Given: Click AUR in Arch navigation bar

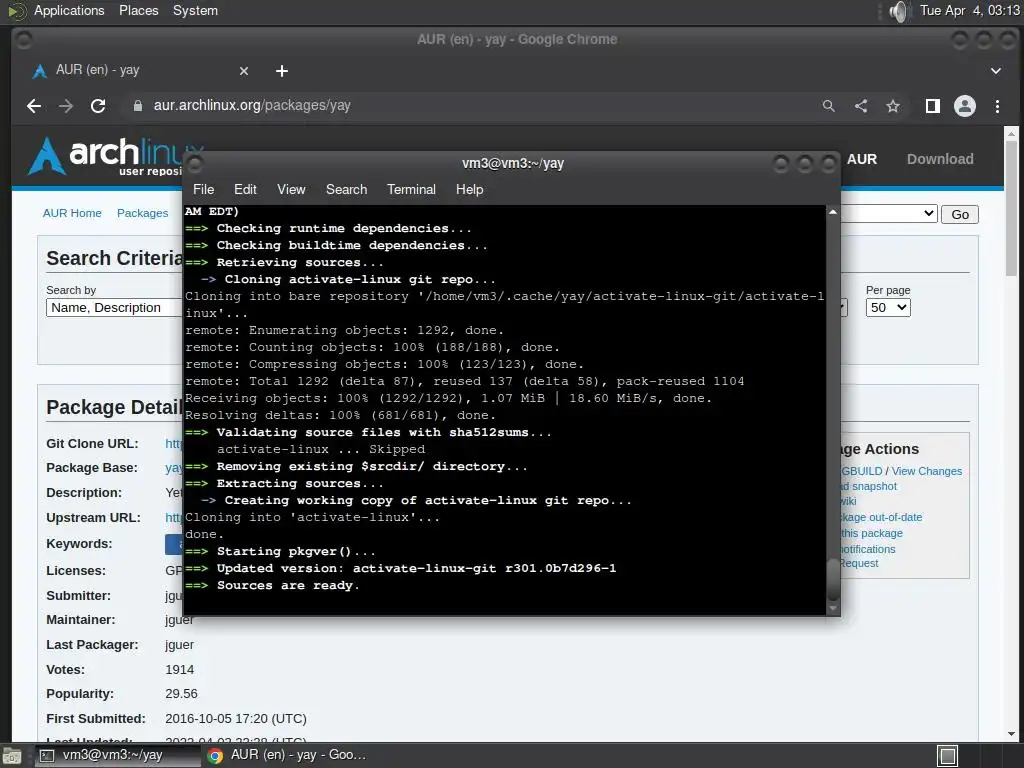Looking at the screenshot, I should (x=861, y=159).
